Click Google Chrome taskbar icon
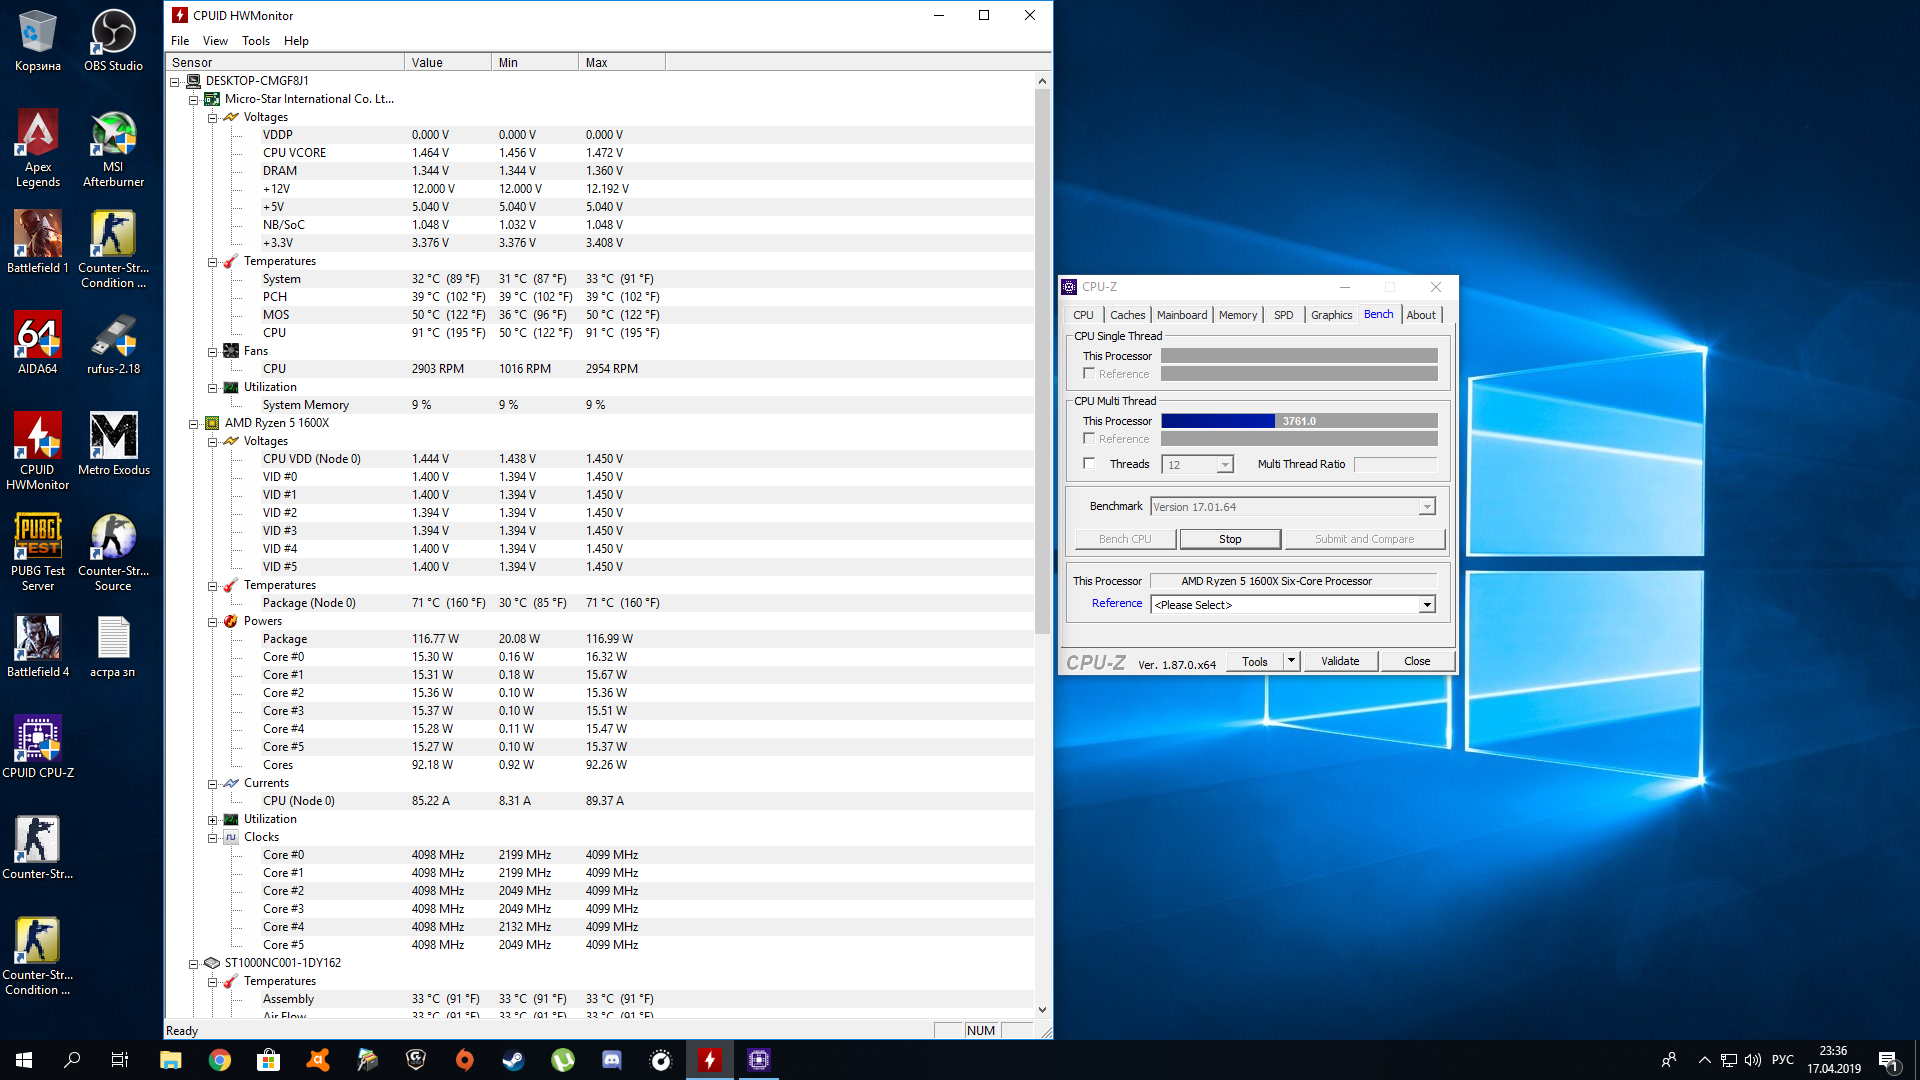The image size is (1920, 1080). 219,1060
